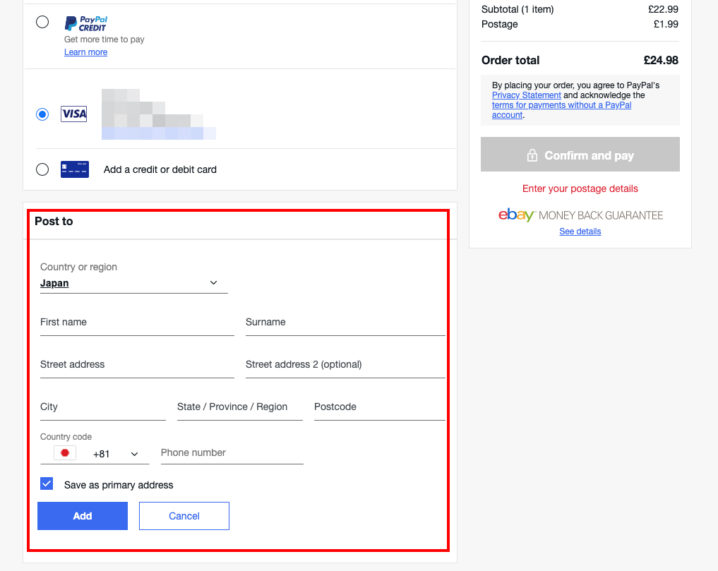Open the Country or region dropdown
Image resolution: width=718 pixels, height=571 pixels.
(133, 283)
